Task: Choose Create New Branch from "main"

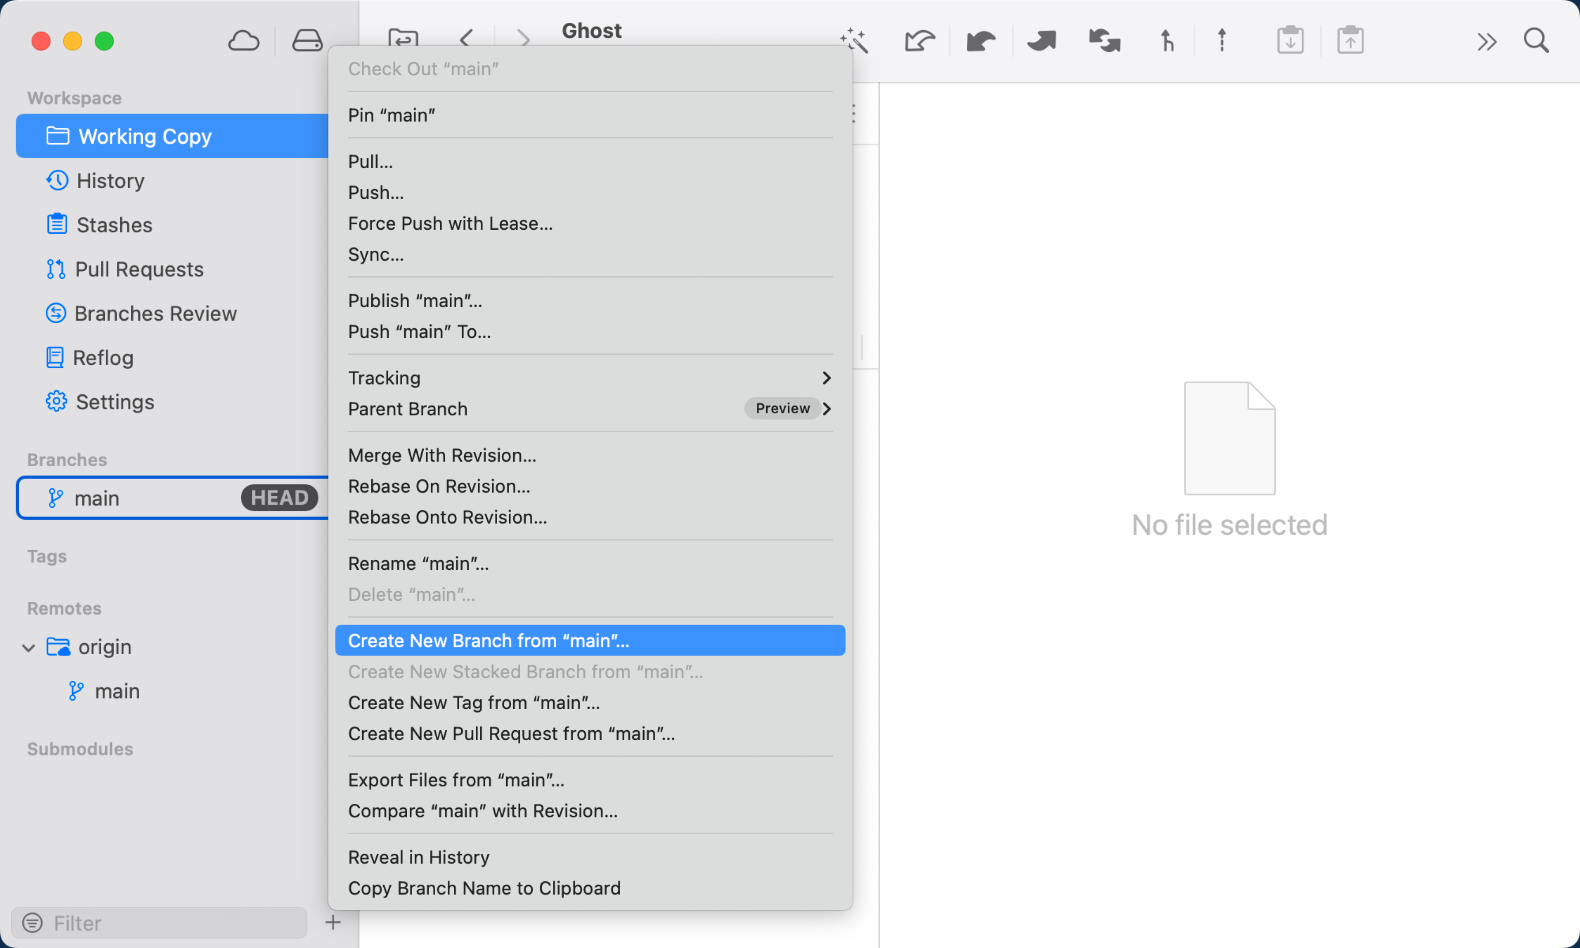Action: 589,641
